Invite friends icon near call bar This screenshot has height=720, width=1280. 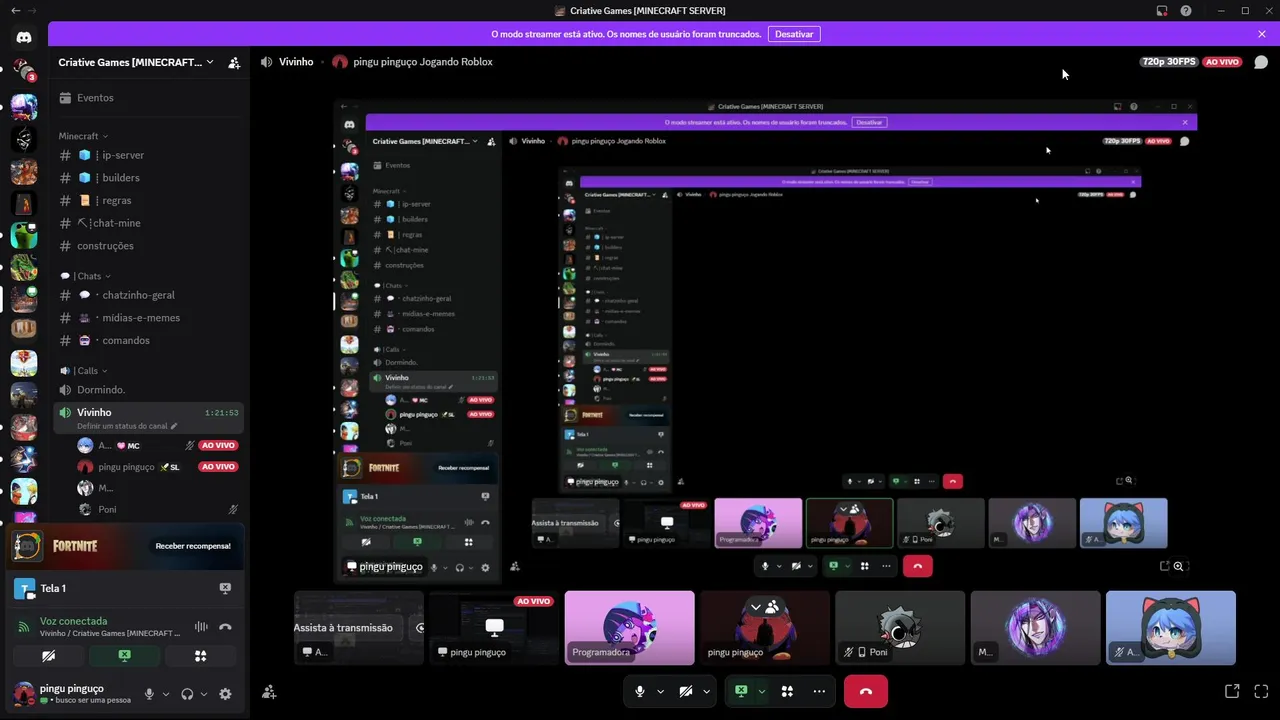point(269,691)
